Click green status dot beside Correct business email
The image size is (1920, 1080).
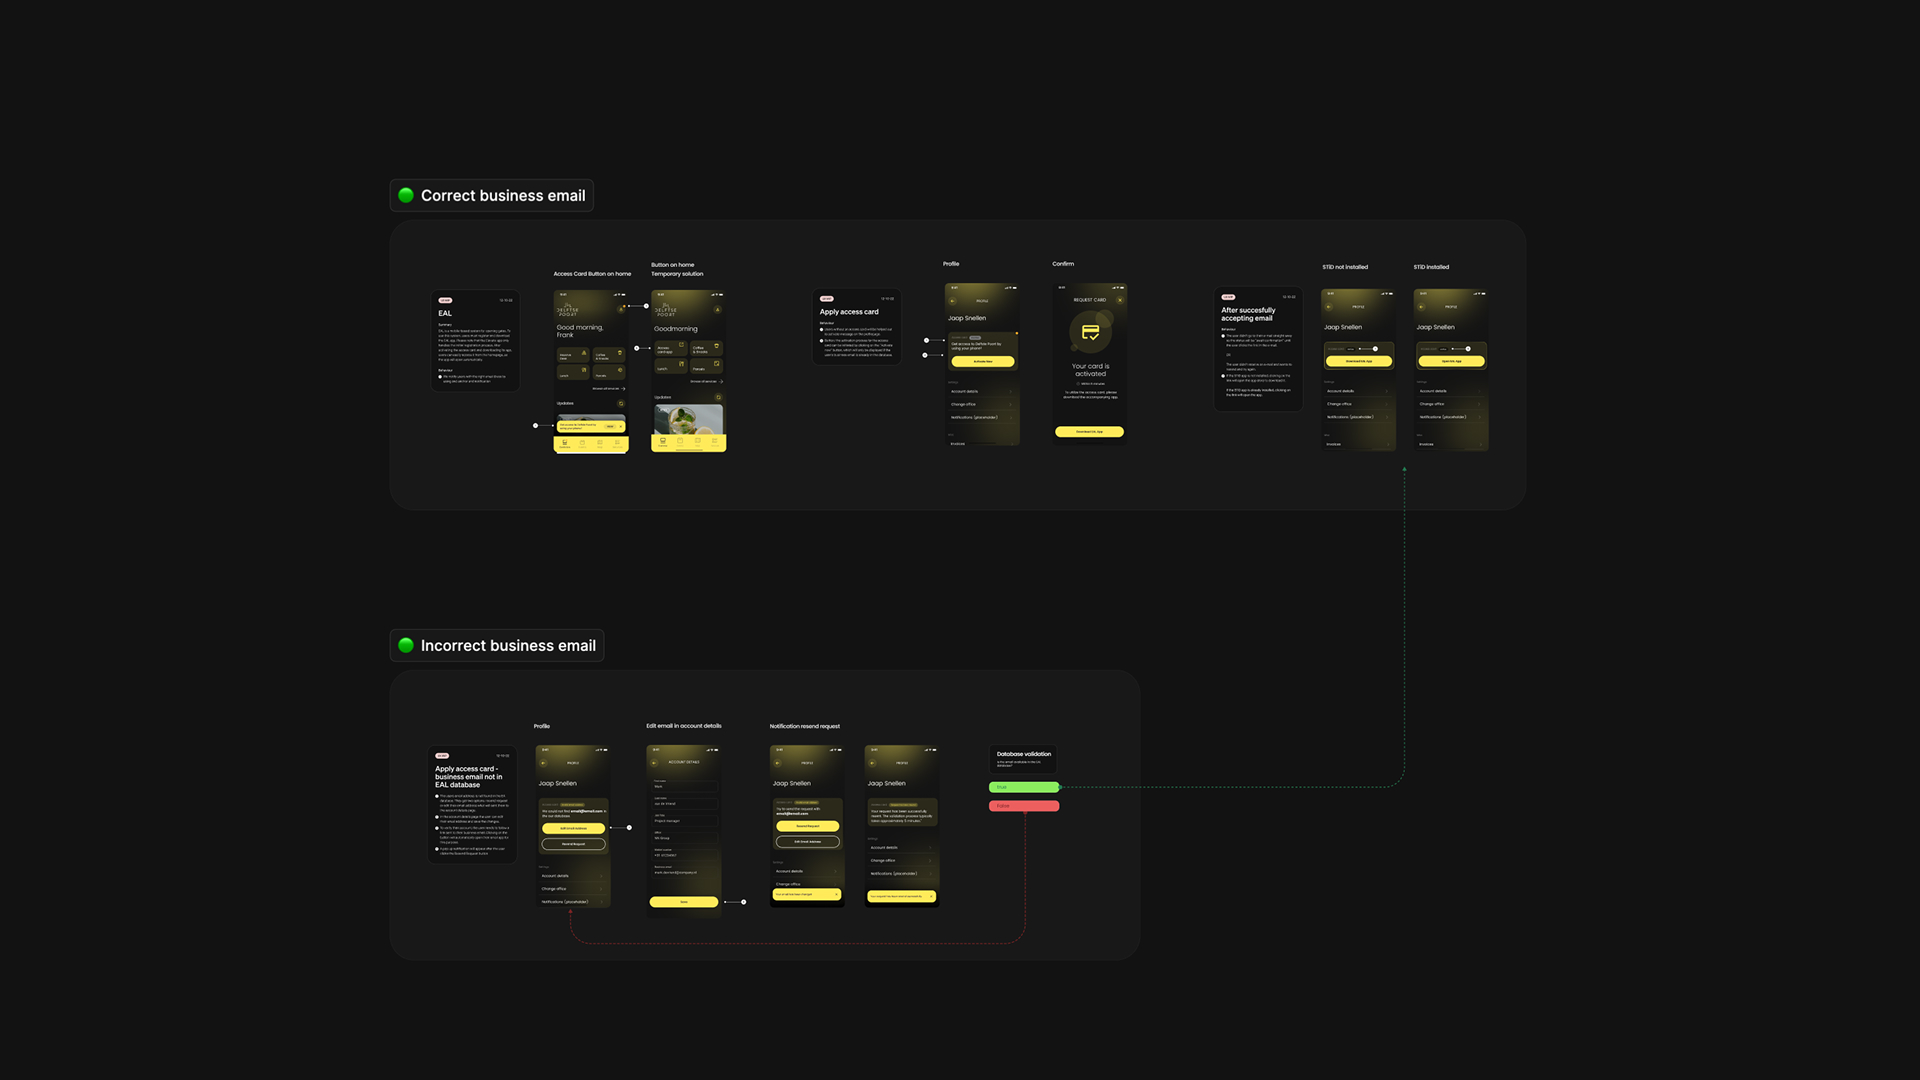(x=406, y=196)
